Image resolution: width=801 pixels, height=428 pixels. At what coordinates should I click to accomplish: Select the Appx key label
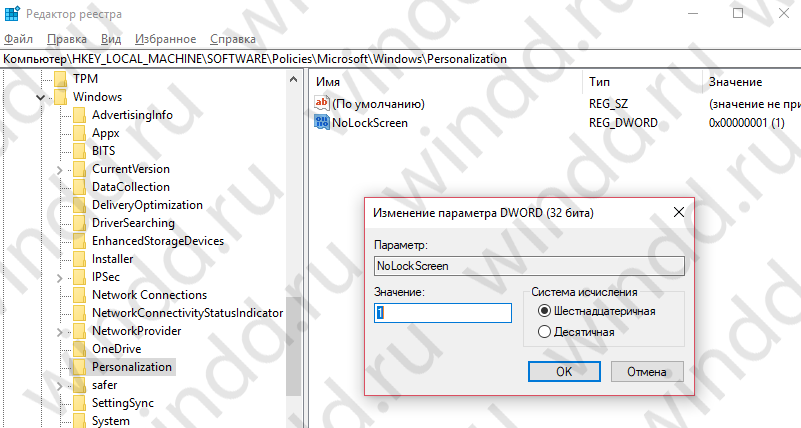(x=106, y=133)
